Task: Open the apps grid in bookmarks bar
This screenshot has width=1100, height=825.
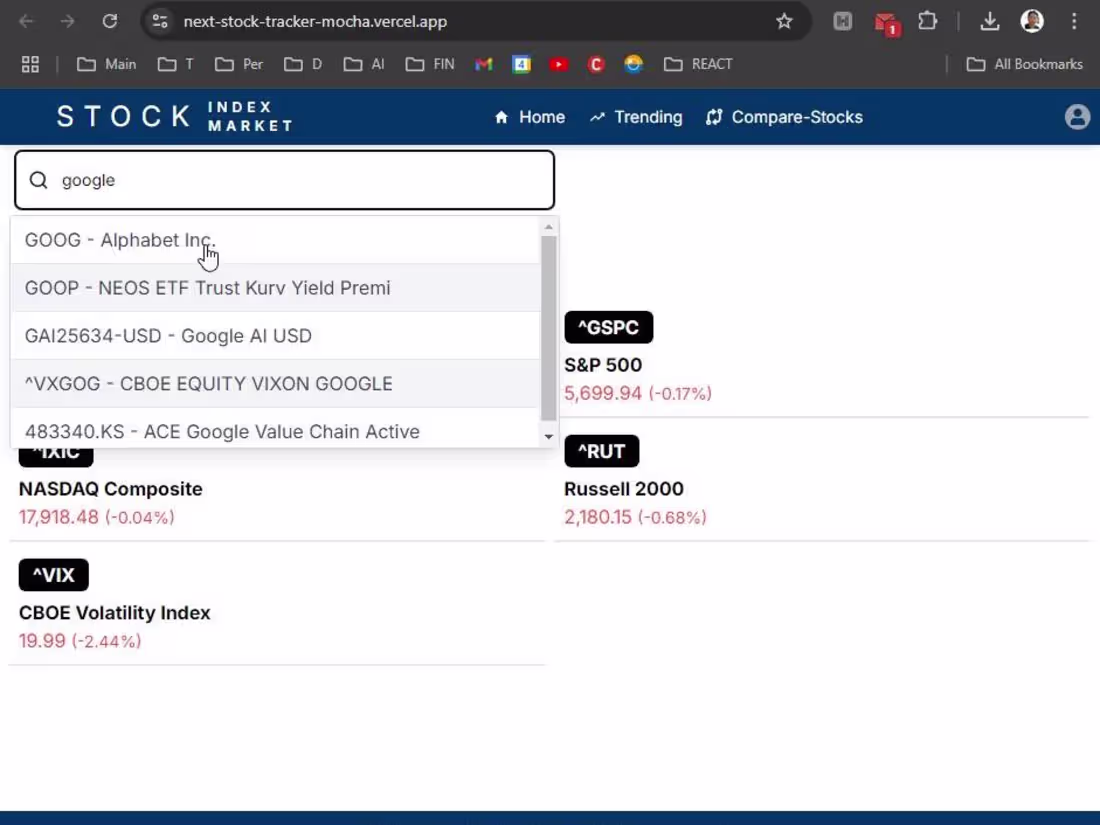Action: (x=30, y=65)
